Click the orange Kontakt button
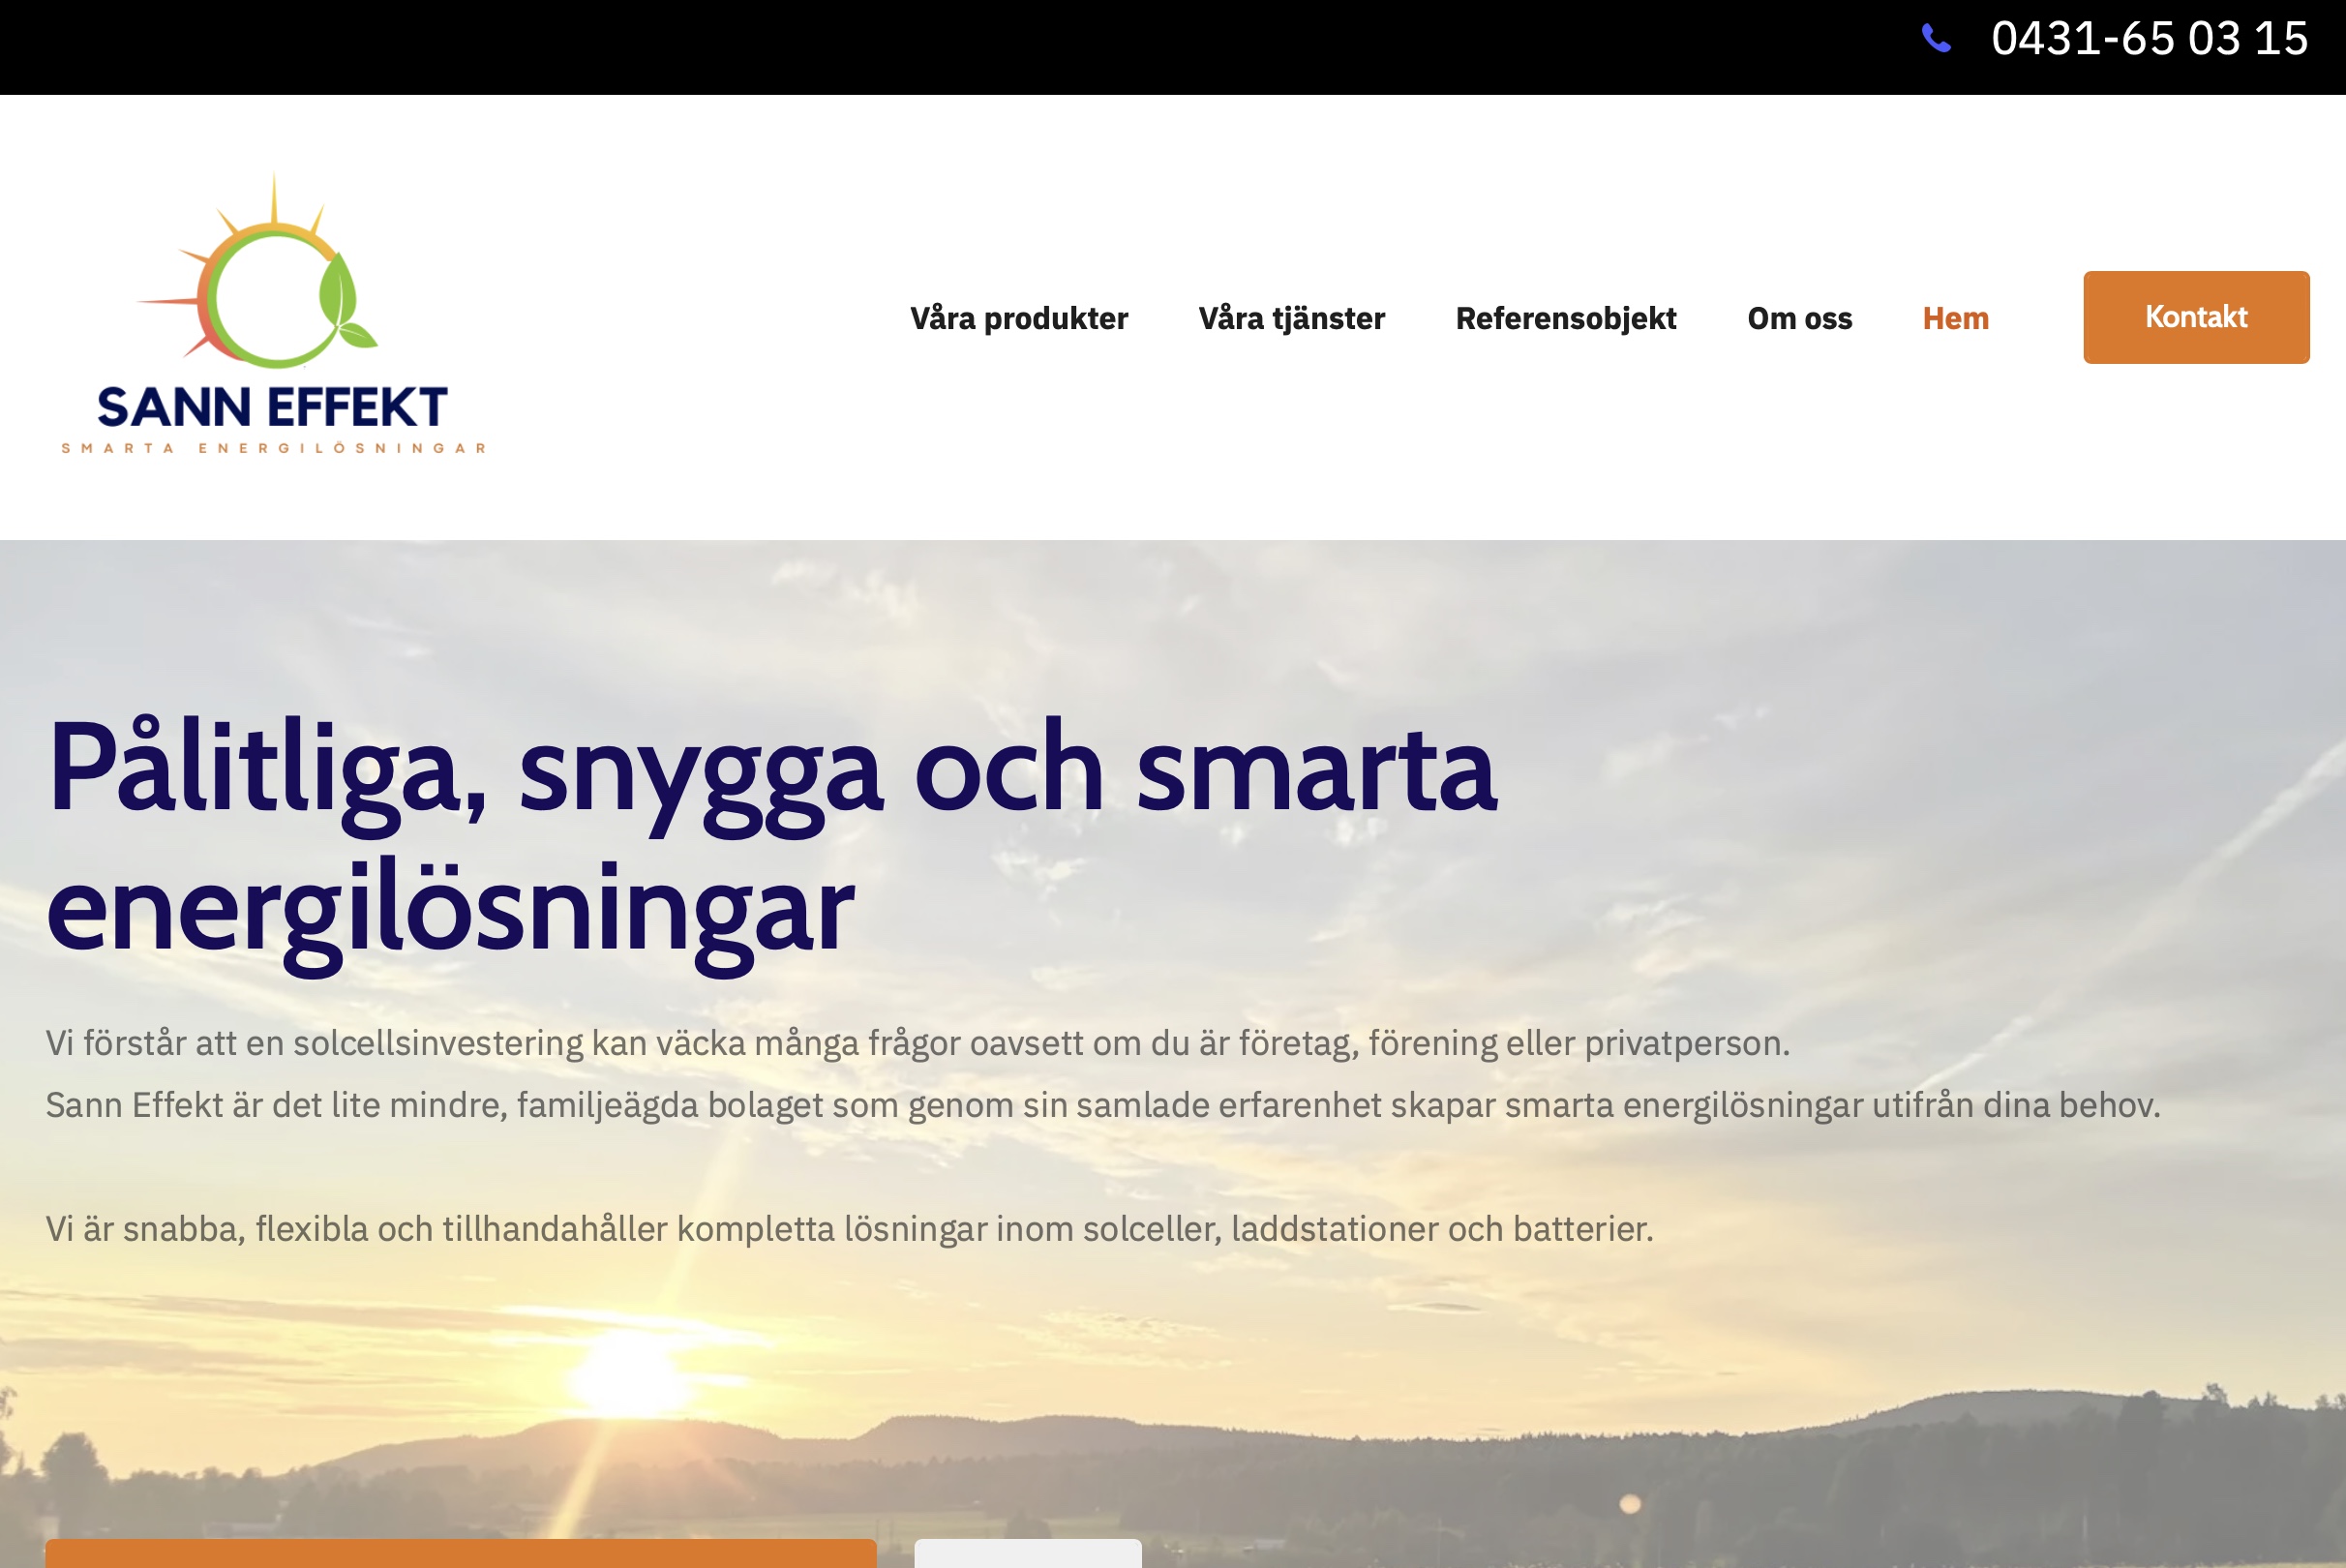This screenshot has width=2346, height=1568. [x=2196, y=317]
